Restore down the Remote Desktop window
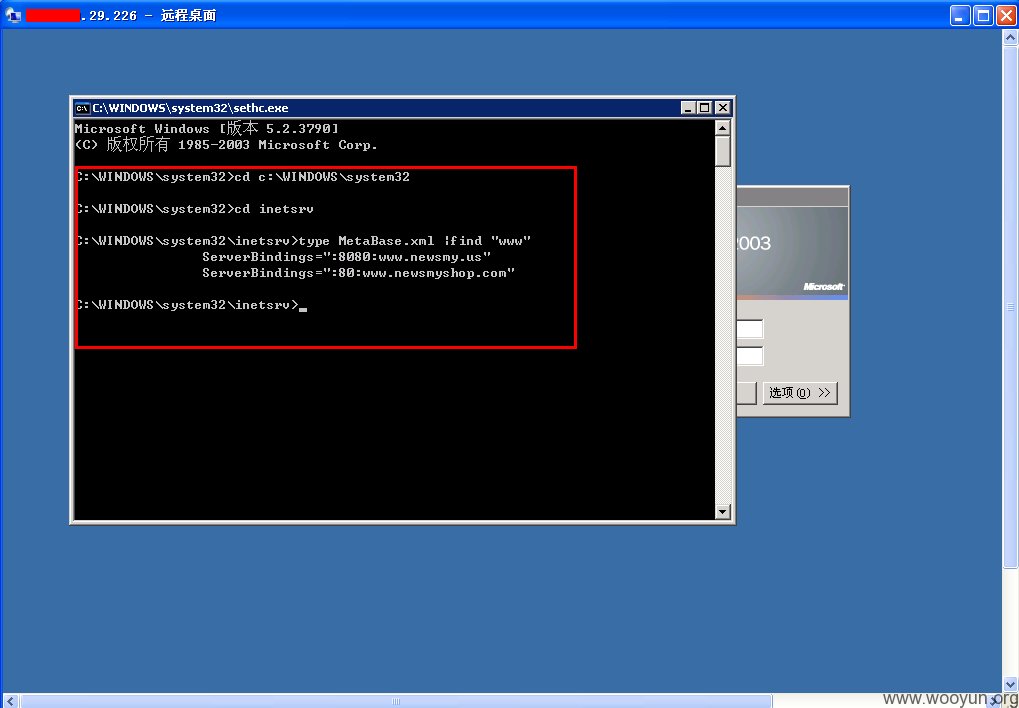The height and width of the screenshot is (708, 1019). (x=983, y=16)
